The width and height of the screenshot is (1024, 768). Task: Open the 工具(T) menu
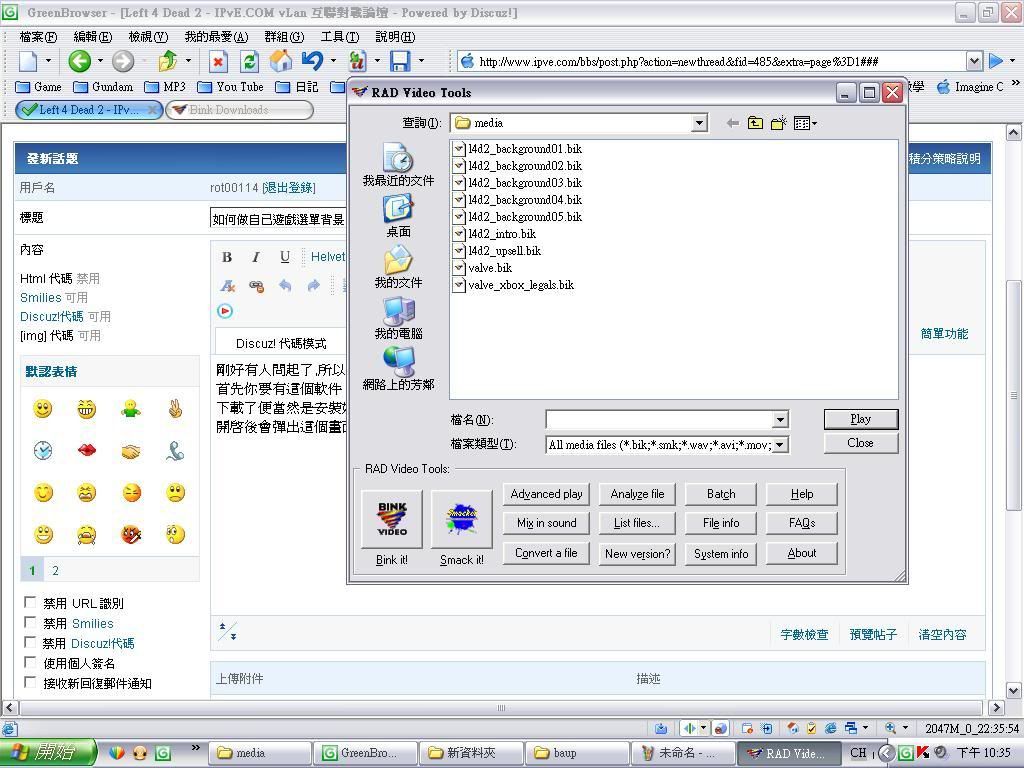click(339, 36)
